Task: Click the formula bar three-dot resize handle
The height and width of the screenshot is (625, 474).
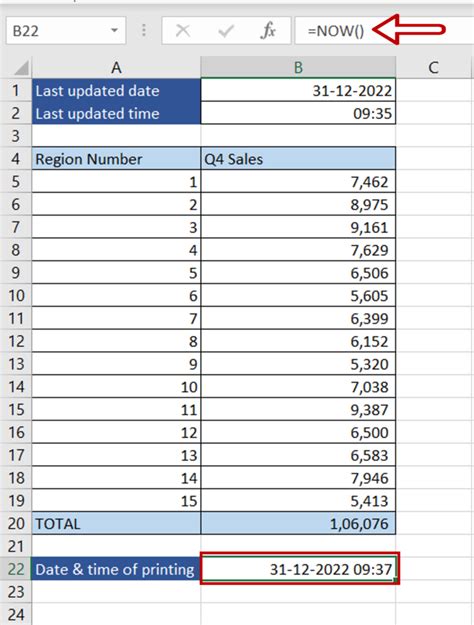Action: pos(144,30)
